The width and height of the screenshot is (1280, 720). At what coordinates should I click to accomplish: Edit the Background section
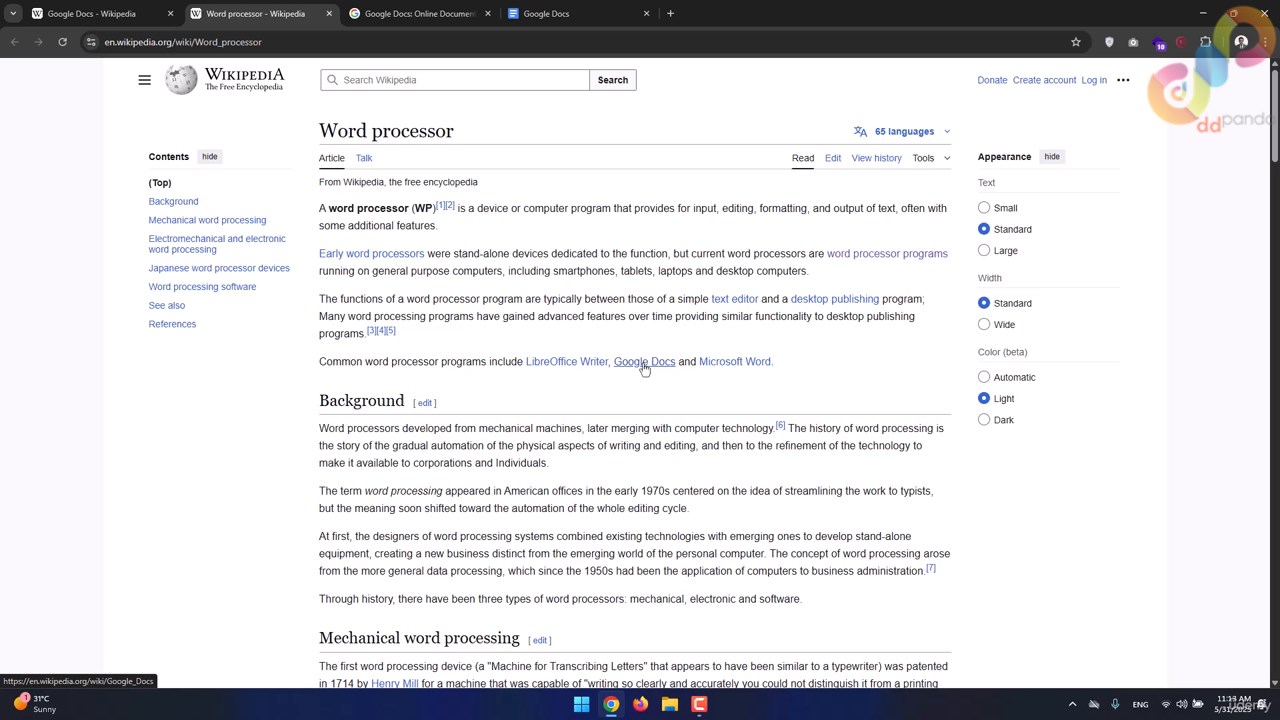coord(425,403)
